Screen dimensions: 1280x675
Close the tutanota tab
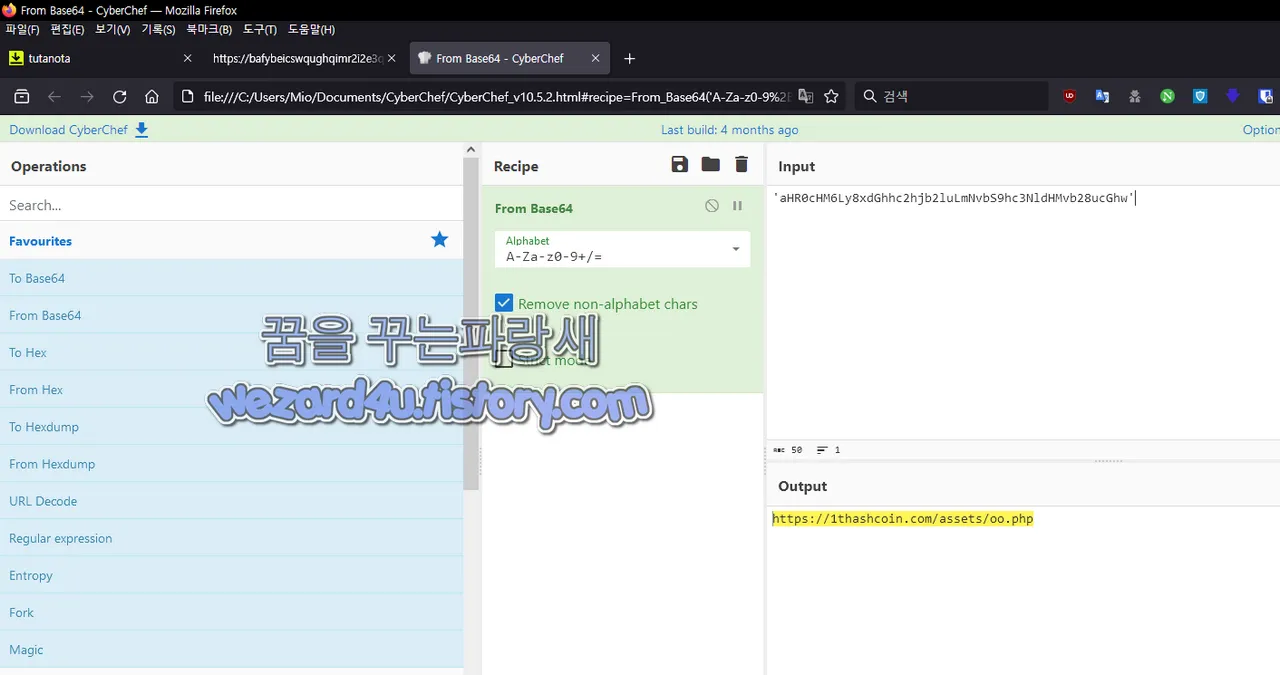(x=187, y=58)
